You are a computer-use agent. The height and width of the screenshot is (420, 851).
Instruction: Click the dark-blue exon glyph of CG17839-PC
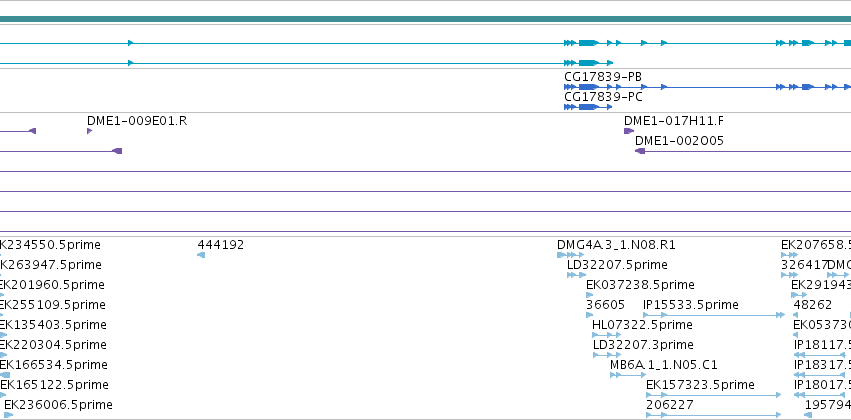[x=588, y=107]
